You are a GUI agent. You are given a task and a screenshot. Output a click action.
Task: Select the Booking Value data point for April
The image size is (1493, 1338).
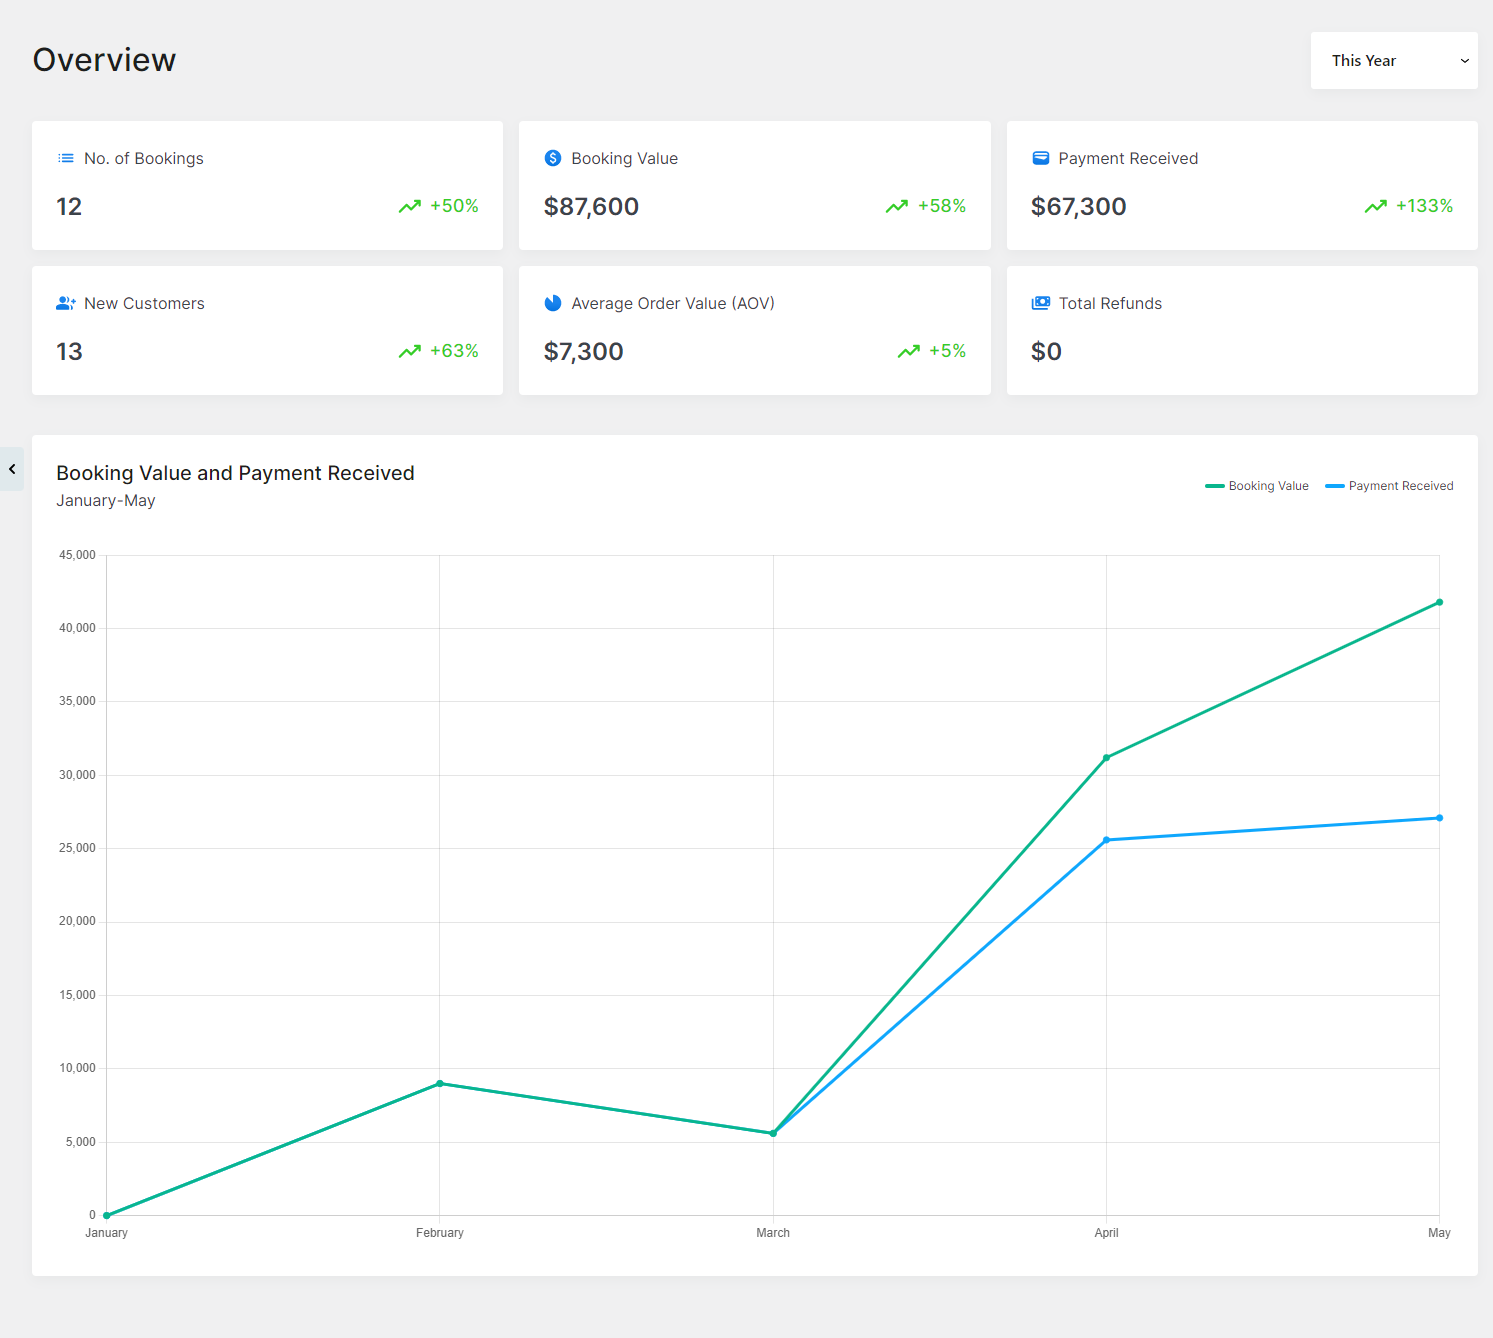click(1106, 758)
